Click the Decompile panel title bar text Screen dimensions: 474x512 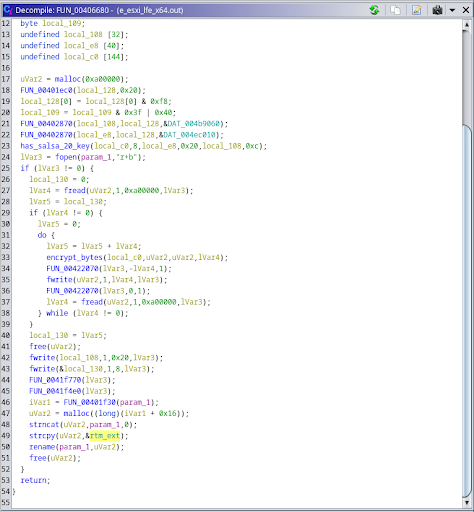[x=99, y=10]
